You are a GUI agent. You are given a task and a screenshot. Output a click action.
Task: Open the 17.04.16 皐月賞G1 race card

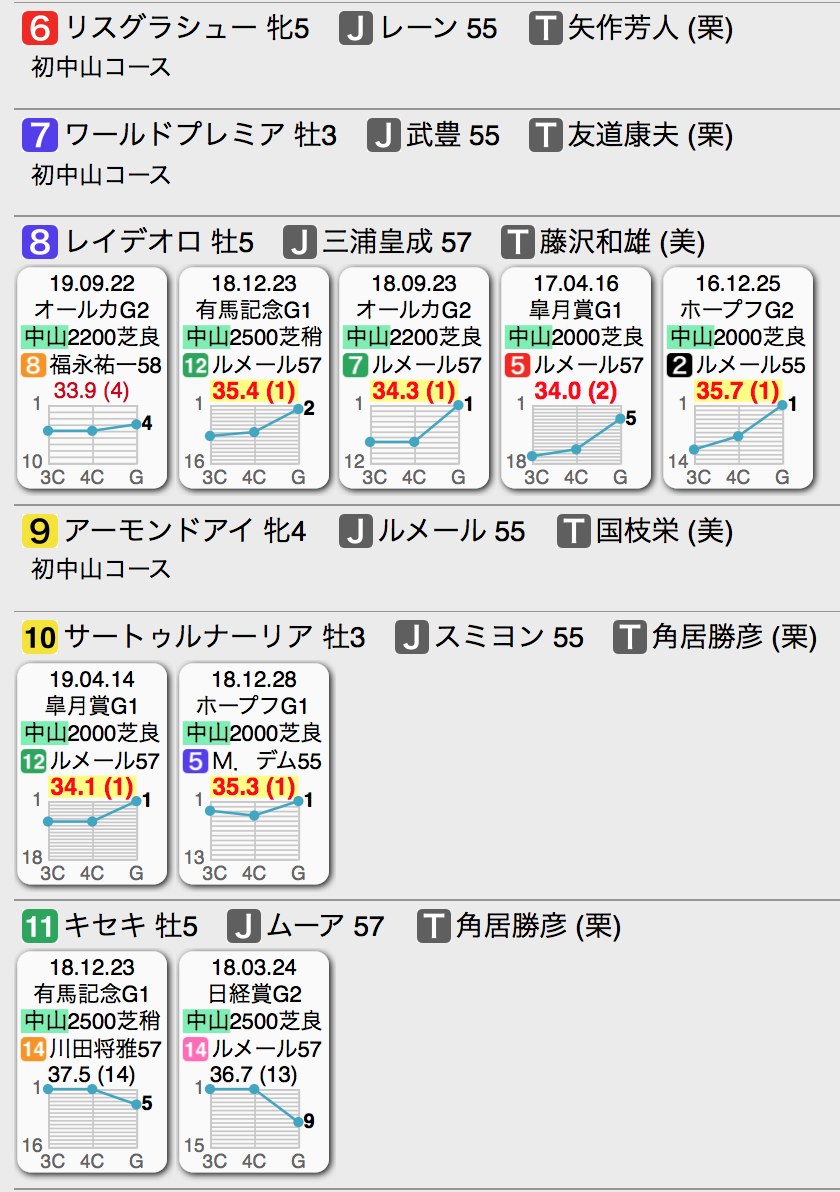(576, 378)
